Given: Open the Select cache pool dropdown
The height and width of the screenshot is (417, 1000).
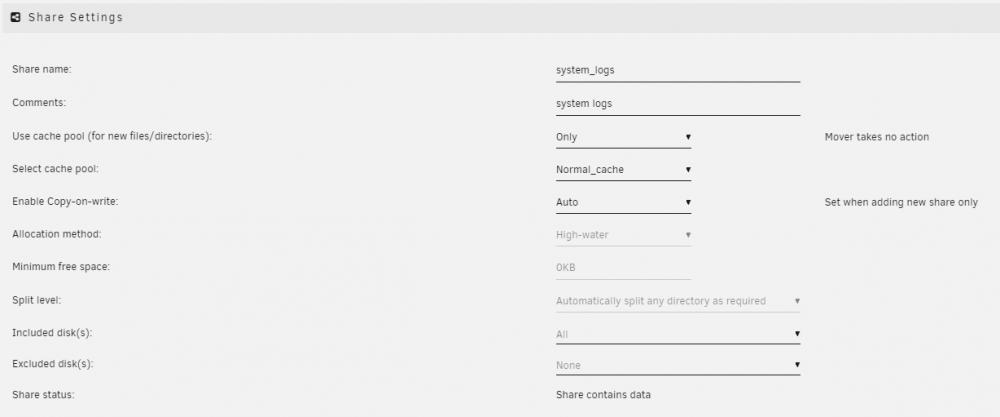Looking at the screenshot, I should tap(624, 170).
